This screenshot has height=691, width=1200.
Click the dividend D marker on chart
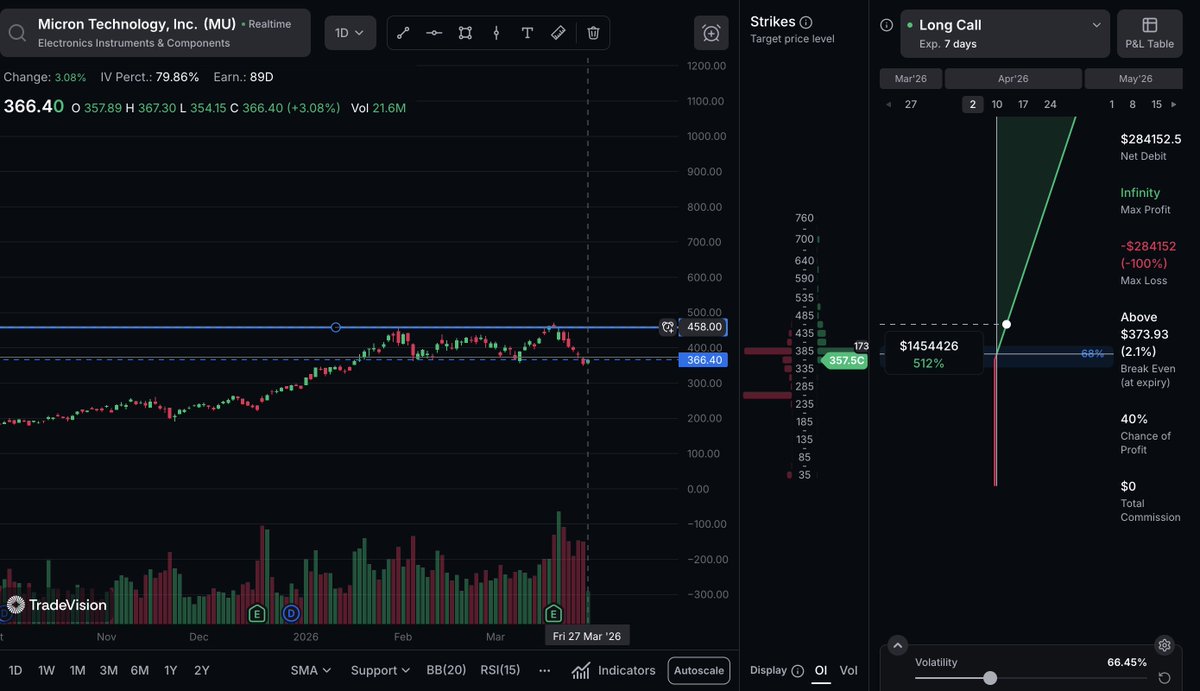(291, 613)
